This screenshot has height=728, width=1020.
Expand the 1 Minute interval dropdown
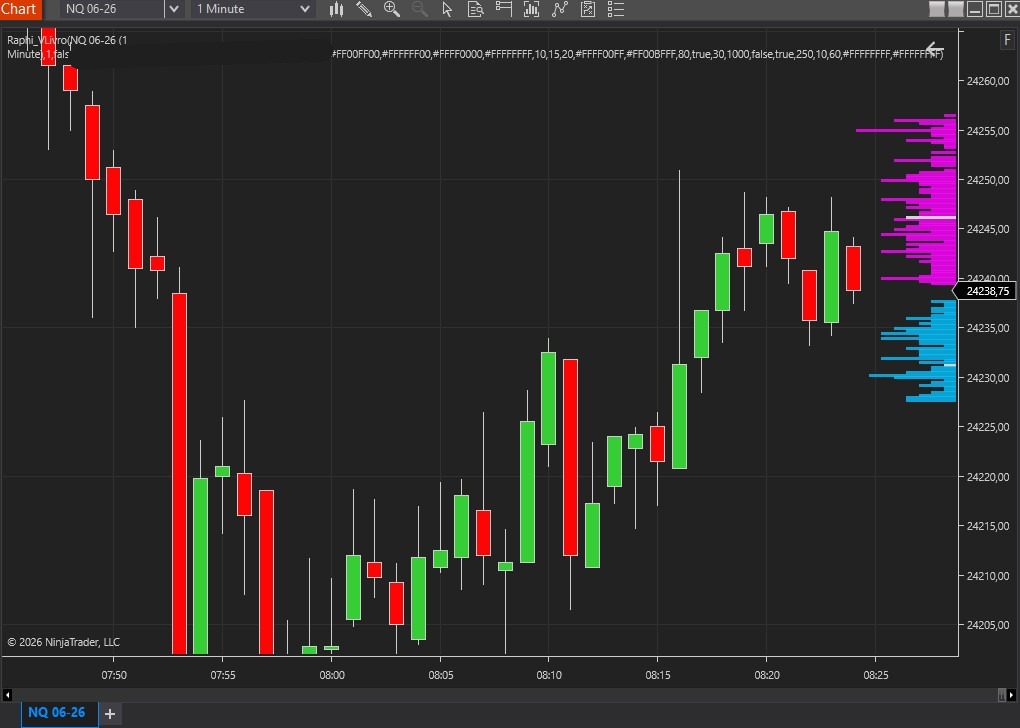[305, 9]
